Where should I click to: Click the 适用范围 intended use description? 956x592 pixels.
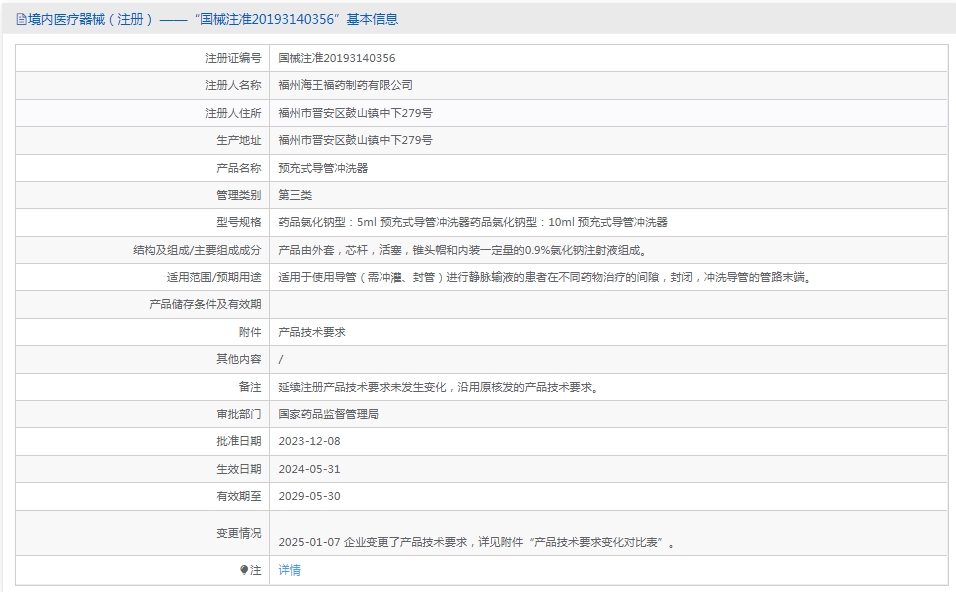click(x=545, y=277)
